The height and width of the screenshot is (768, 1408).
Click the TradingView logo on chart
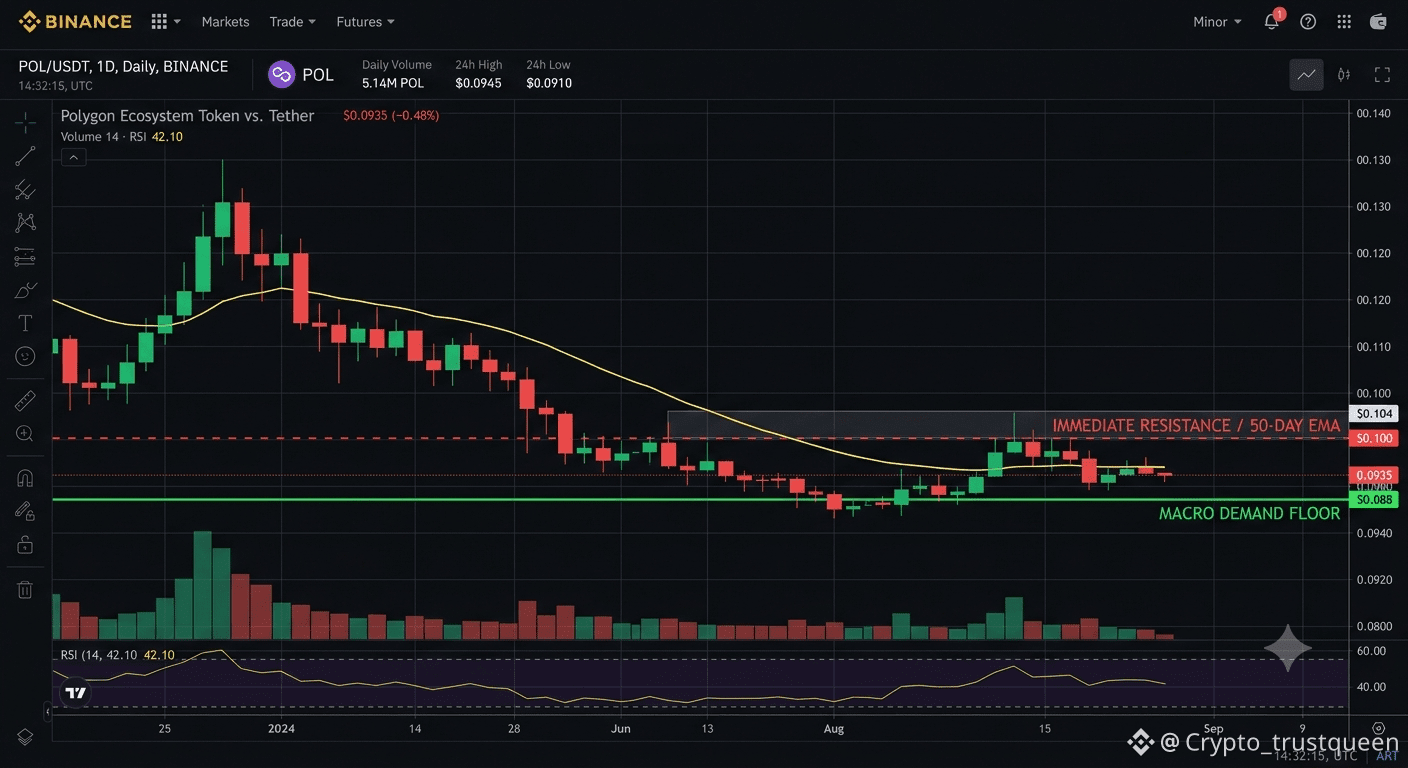[75, 692]
